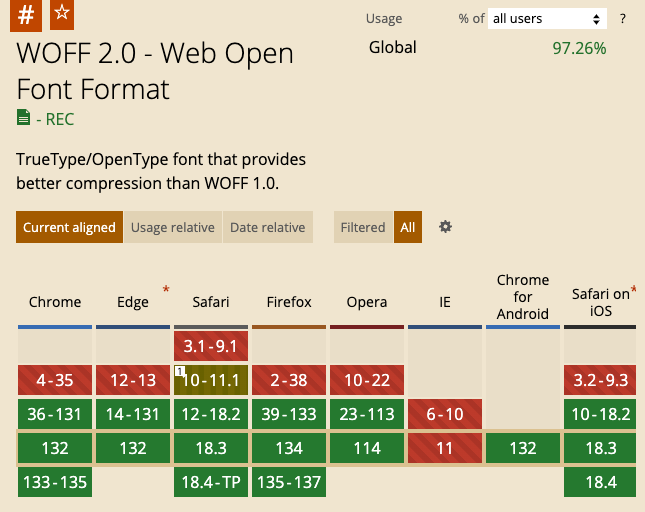Click the Firefox column header
Viewport: 645px width, 512px height.
click(289, 302)
